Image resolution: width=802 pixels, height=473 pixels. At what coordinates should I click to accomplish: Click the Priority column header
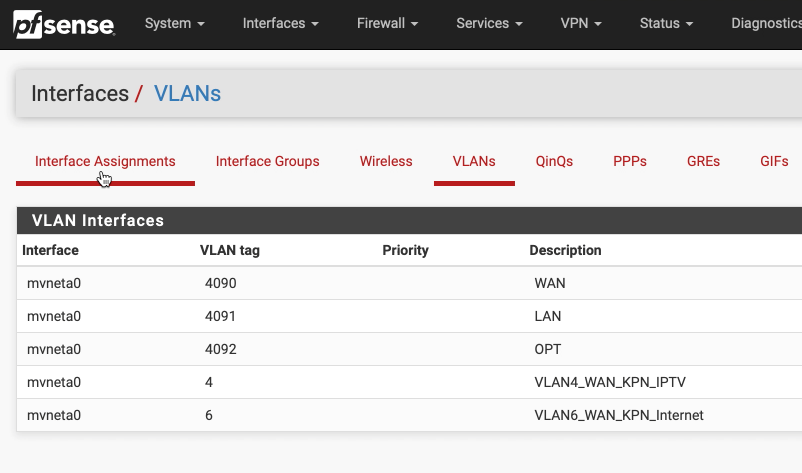(405, 251)
